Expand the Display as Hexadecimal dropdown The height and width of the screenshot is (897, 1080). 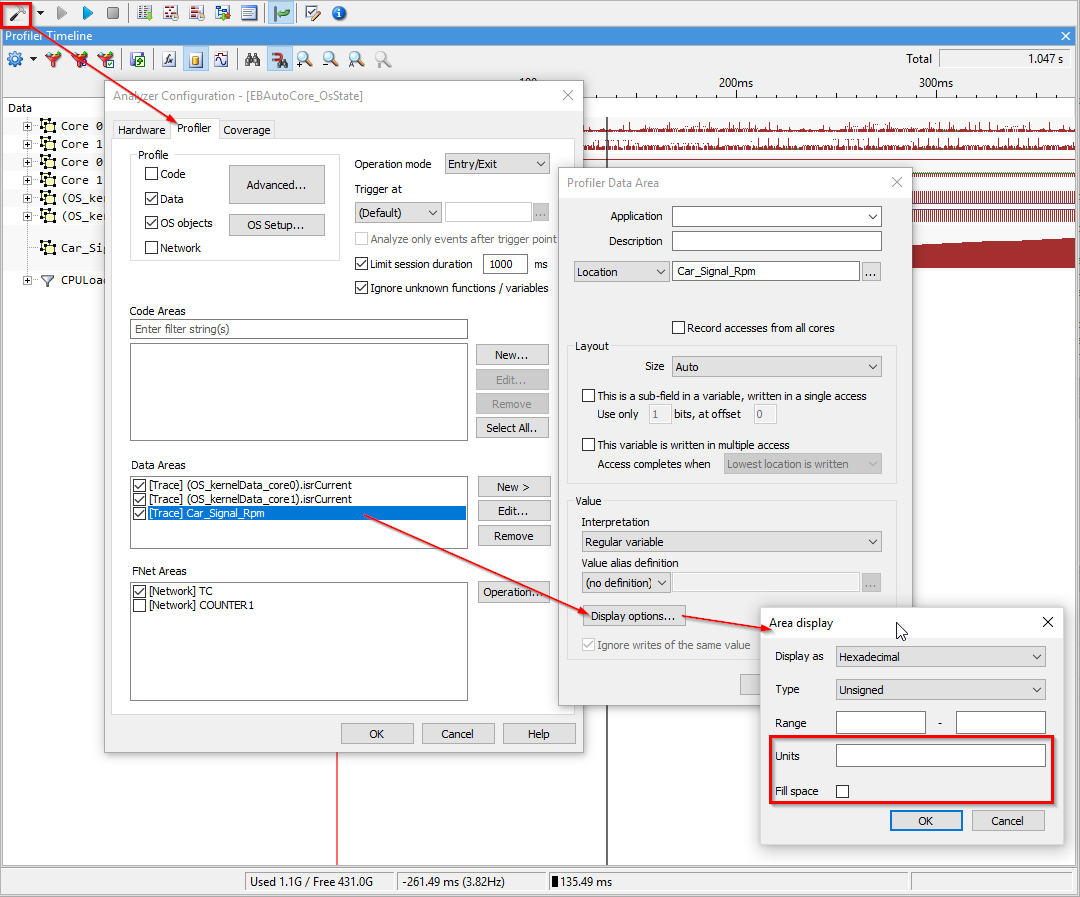(x=940, y=657)
